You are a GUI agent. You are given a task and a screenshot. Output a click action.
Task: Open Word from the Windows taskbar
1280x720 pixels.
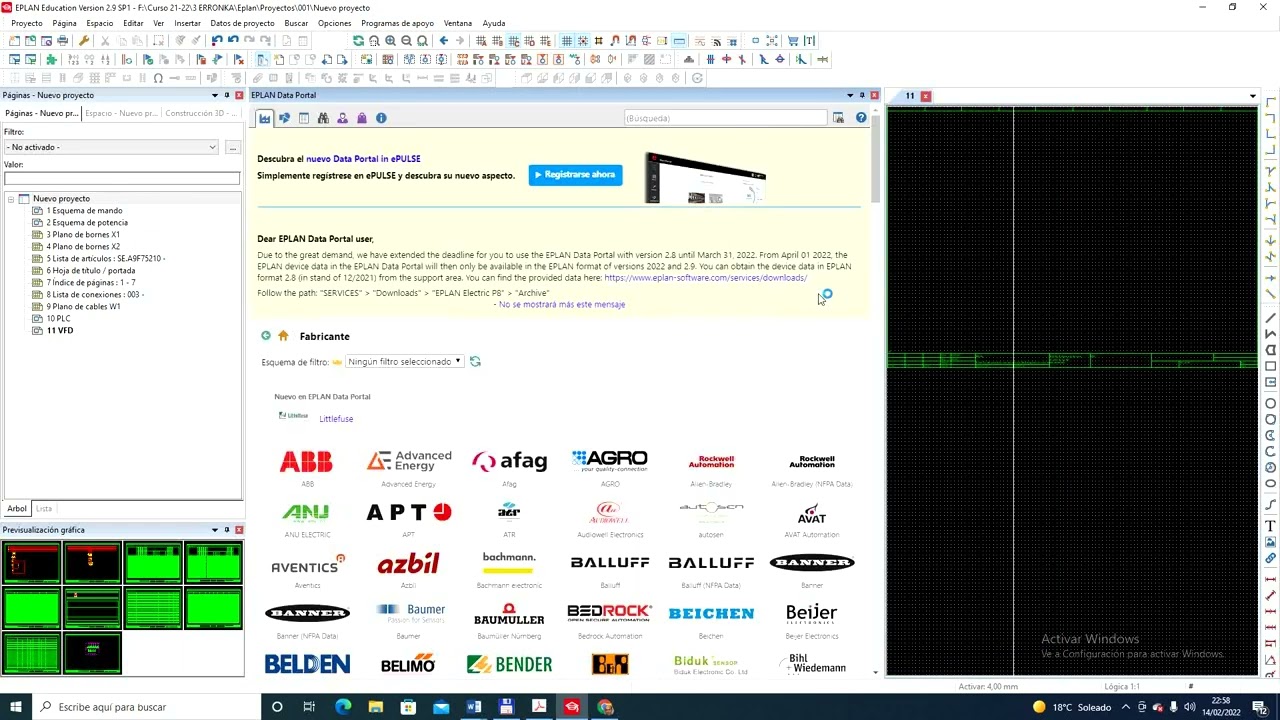click(x=474, y=707)
